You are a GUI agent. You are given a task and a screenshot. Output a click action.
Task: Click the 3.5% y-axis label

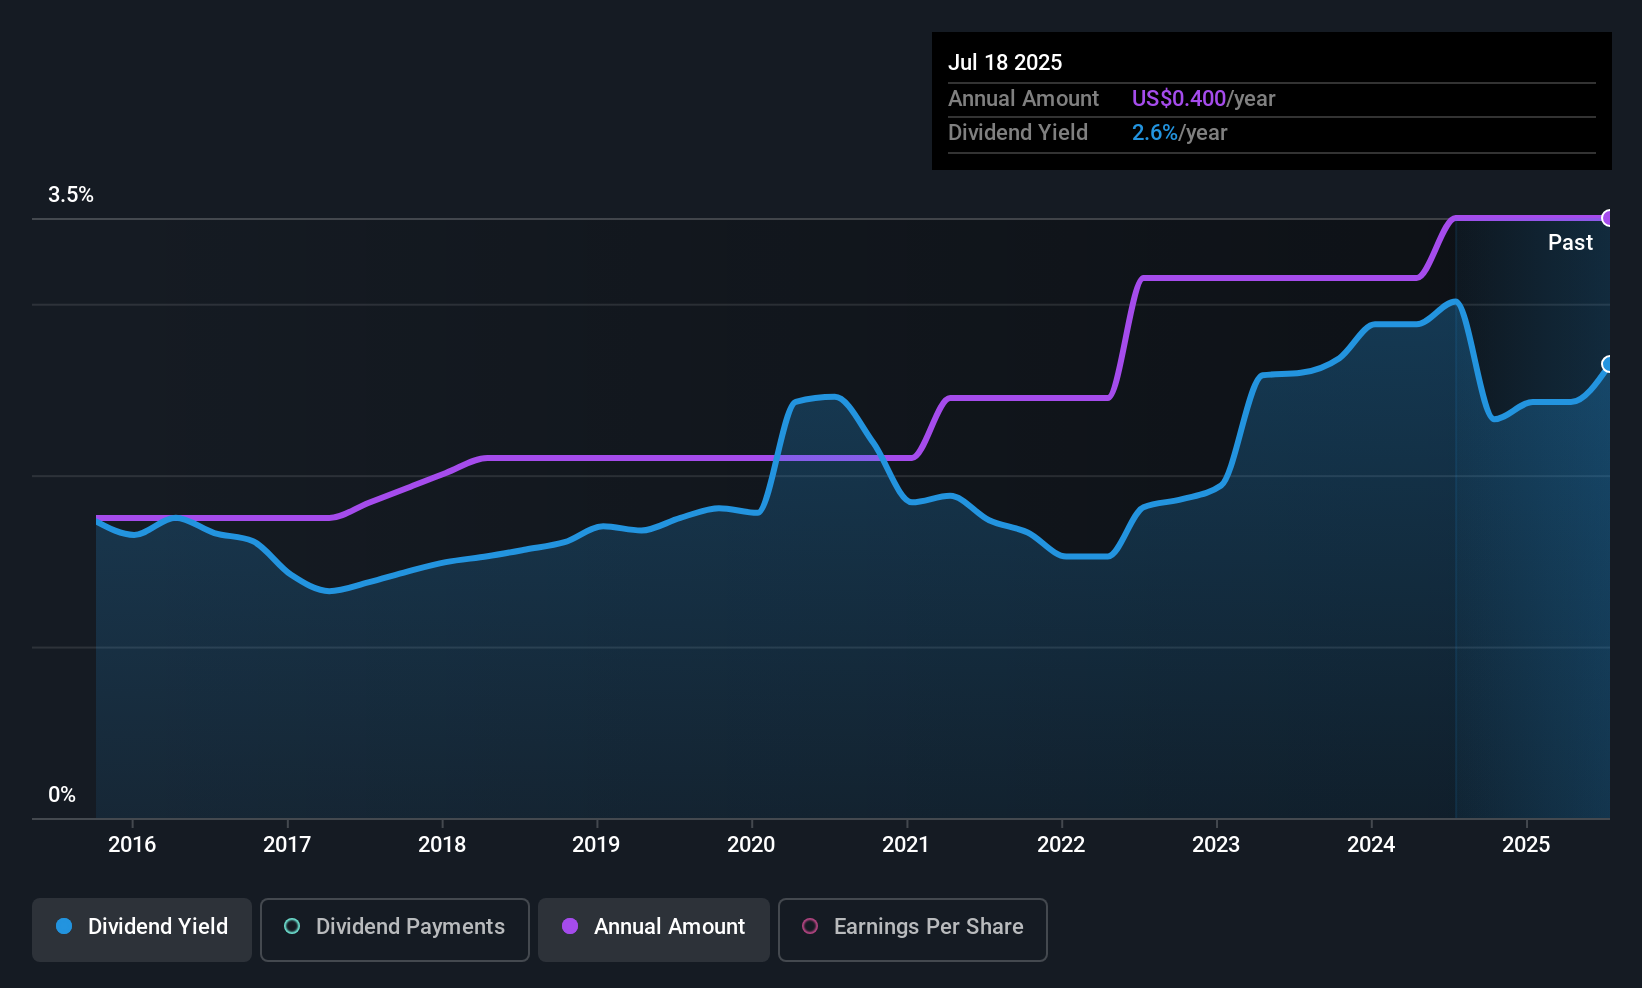(71, 195)
